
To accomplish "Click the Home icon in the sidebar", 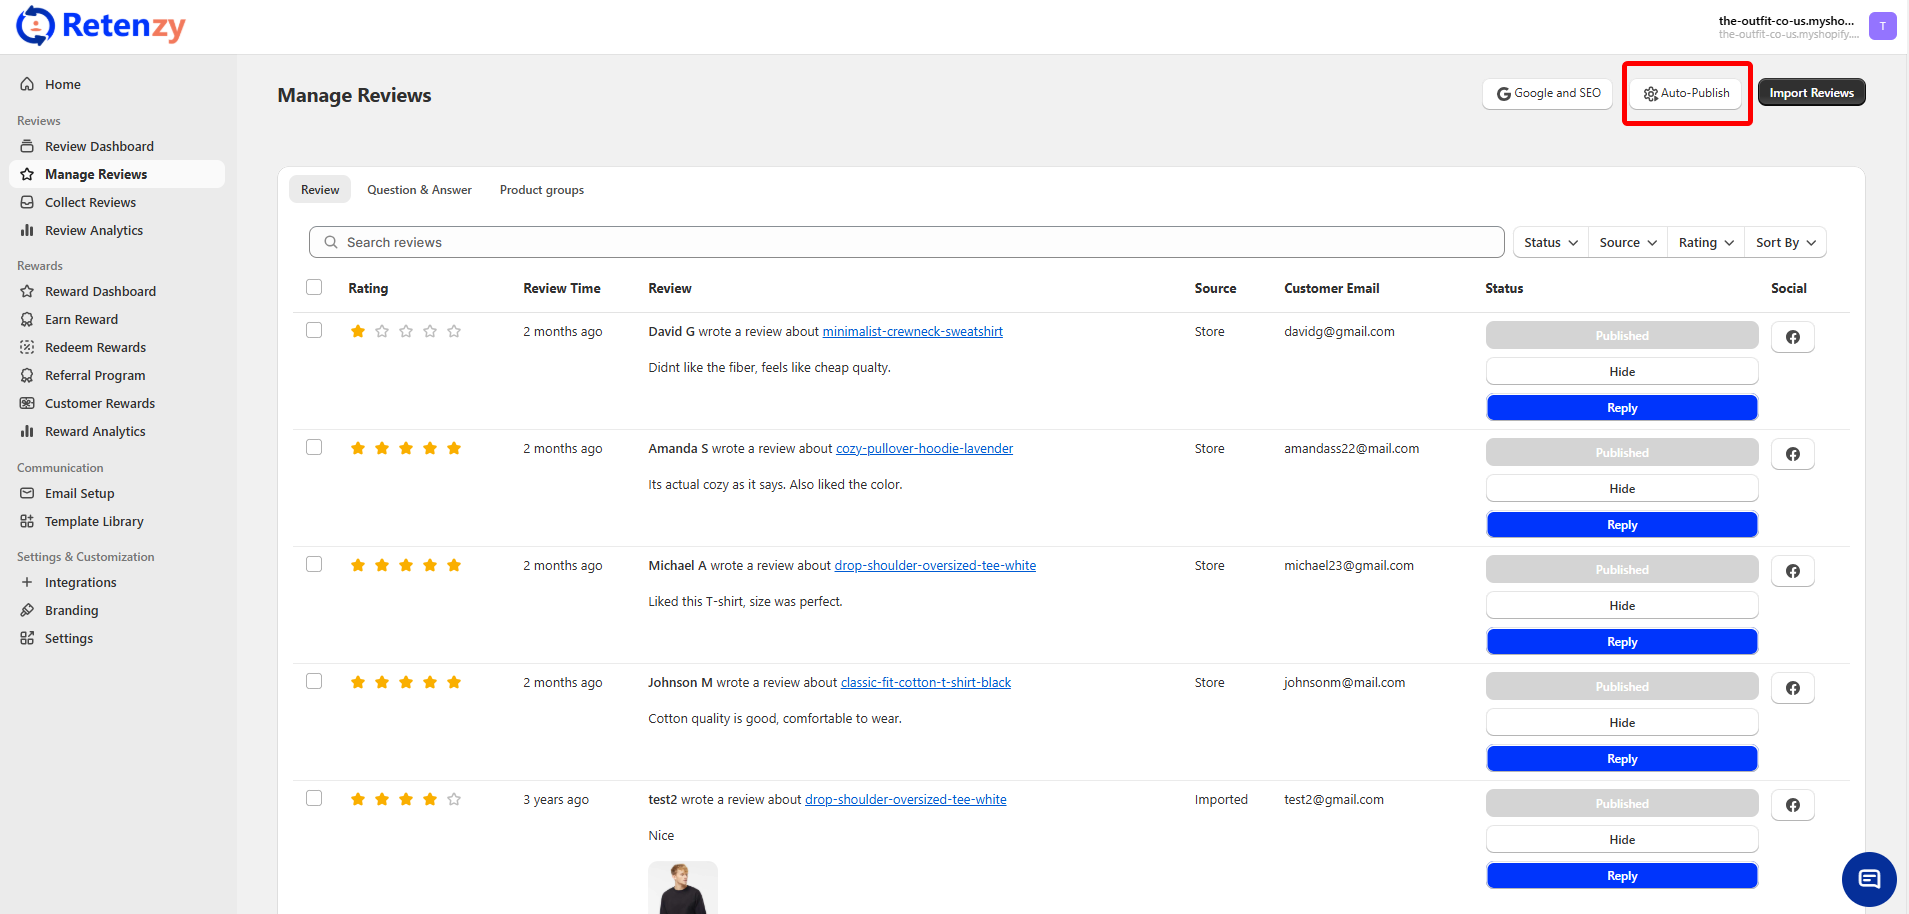I will (x=27, y=84).
